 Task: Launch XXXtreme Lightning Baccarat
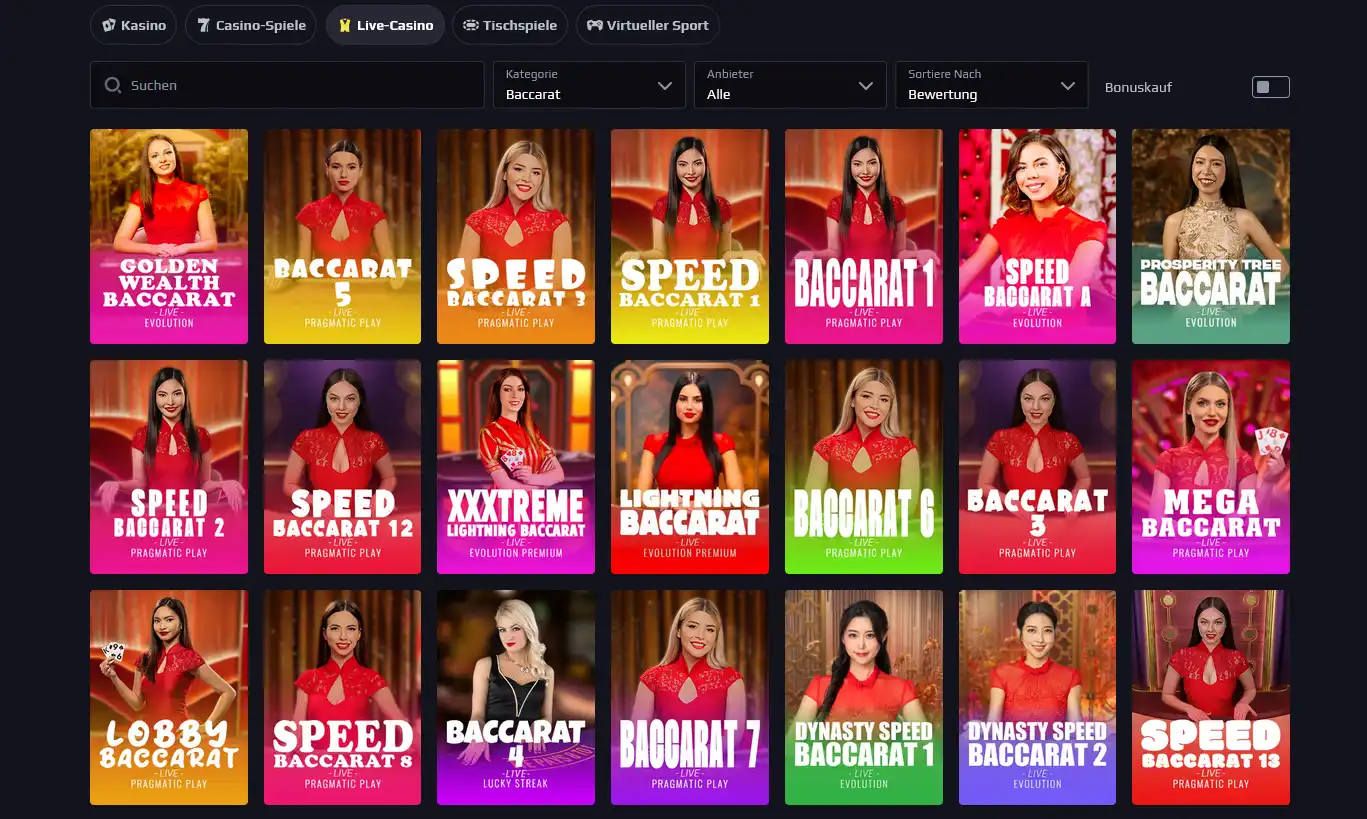pos(516,467)
